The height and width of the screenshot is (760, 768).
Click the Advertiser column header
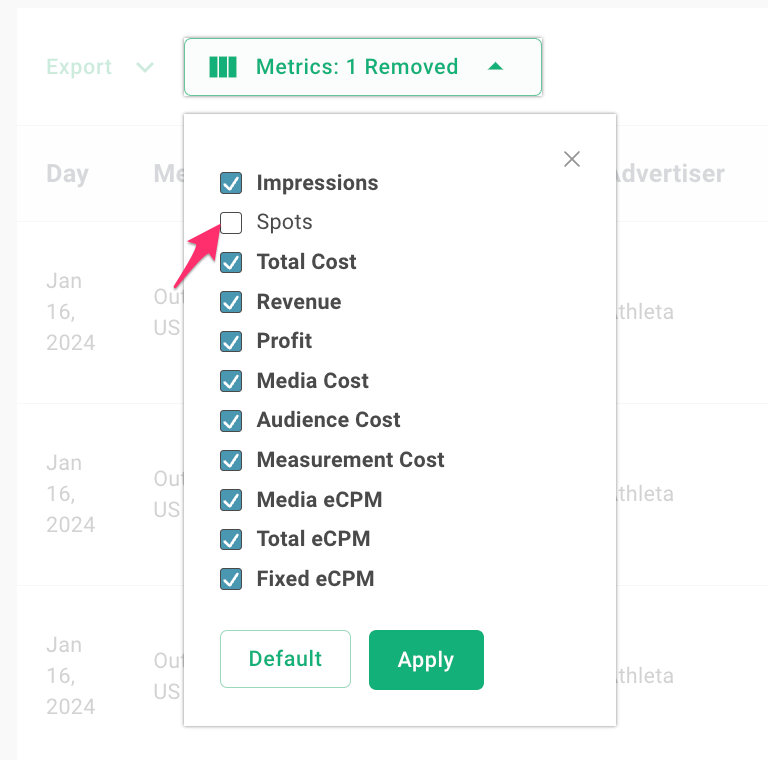pos(667,174)
